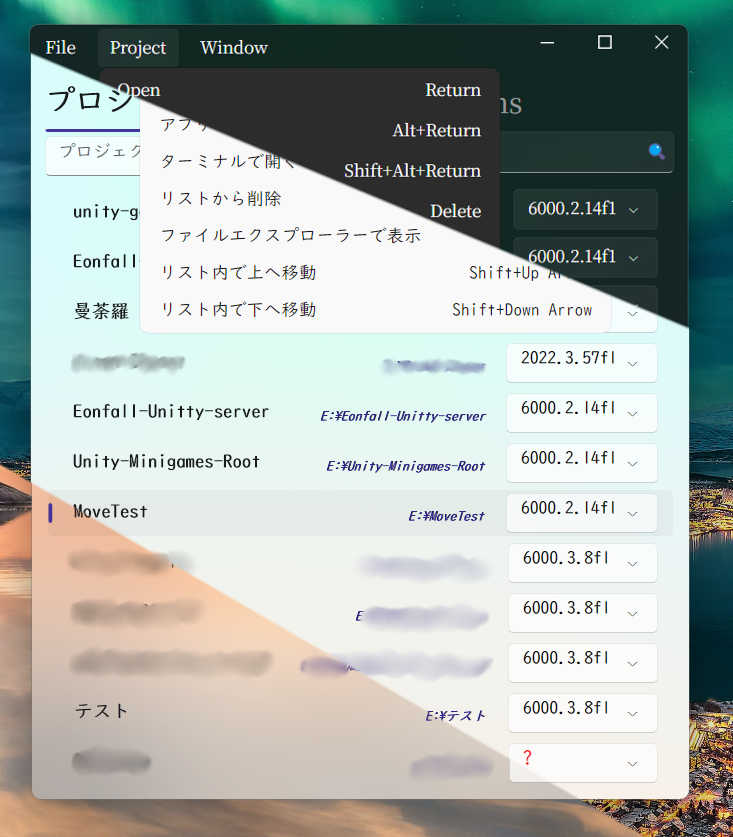Select the Eonfall-Unitty-server project name
The width and height of the screenshot is (733, 837).
[171, 412]
